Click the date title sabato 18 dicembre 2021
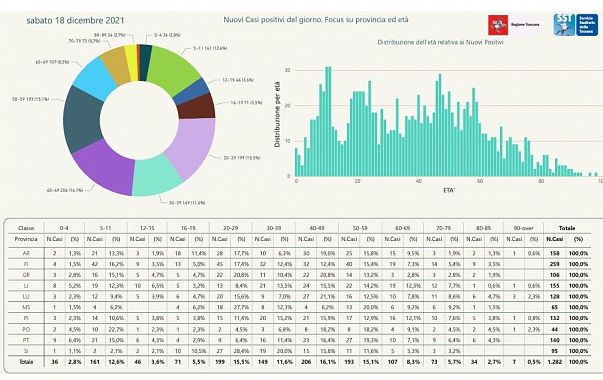Screen dimensions: 603x380 tap(75, 20)
